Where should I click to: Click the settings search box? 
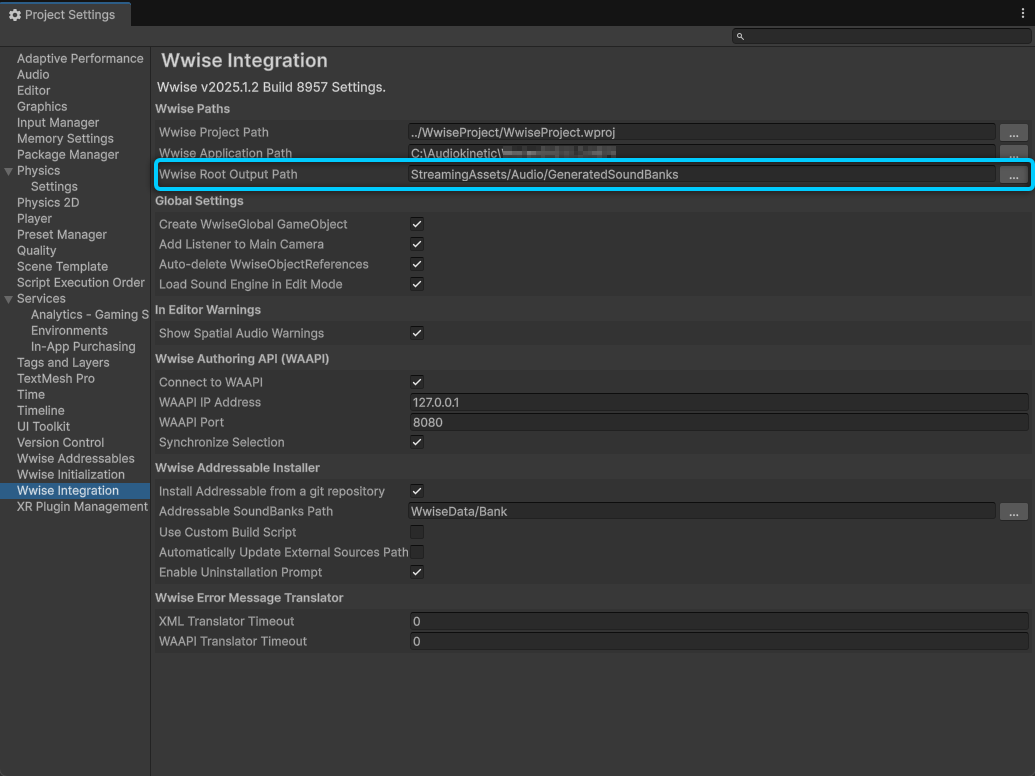point(885,36)
